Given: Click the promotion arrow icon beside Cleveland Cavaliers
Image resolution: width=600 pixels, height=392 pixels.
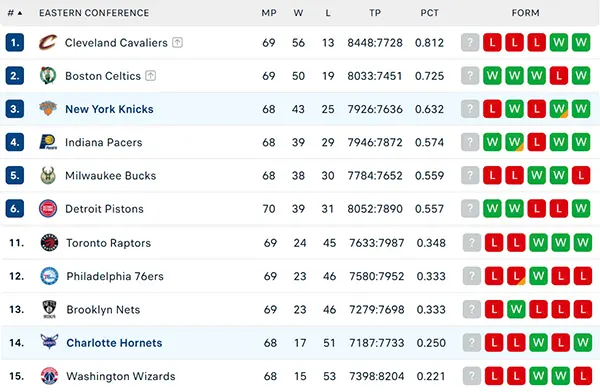Looking at the screenshot, I should [x=177, y=42].
